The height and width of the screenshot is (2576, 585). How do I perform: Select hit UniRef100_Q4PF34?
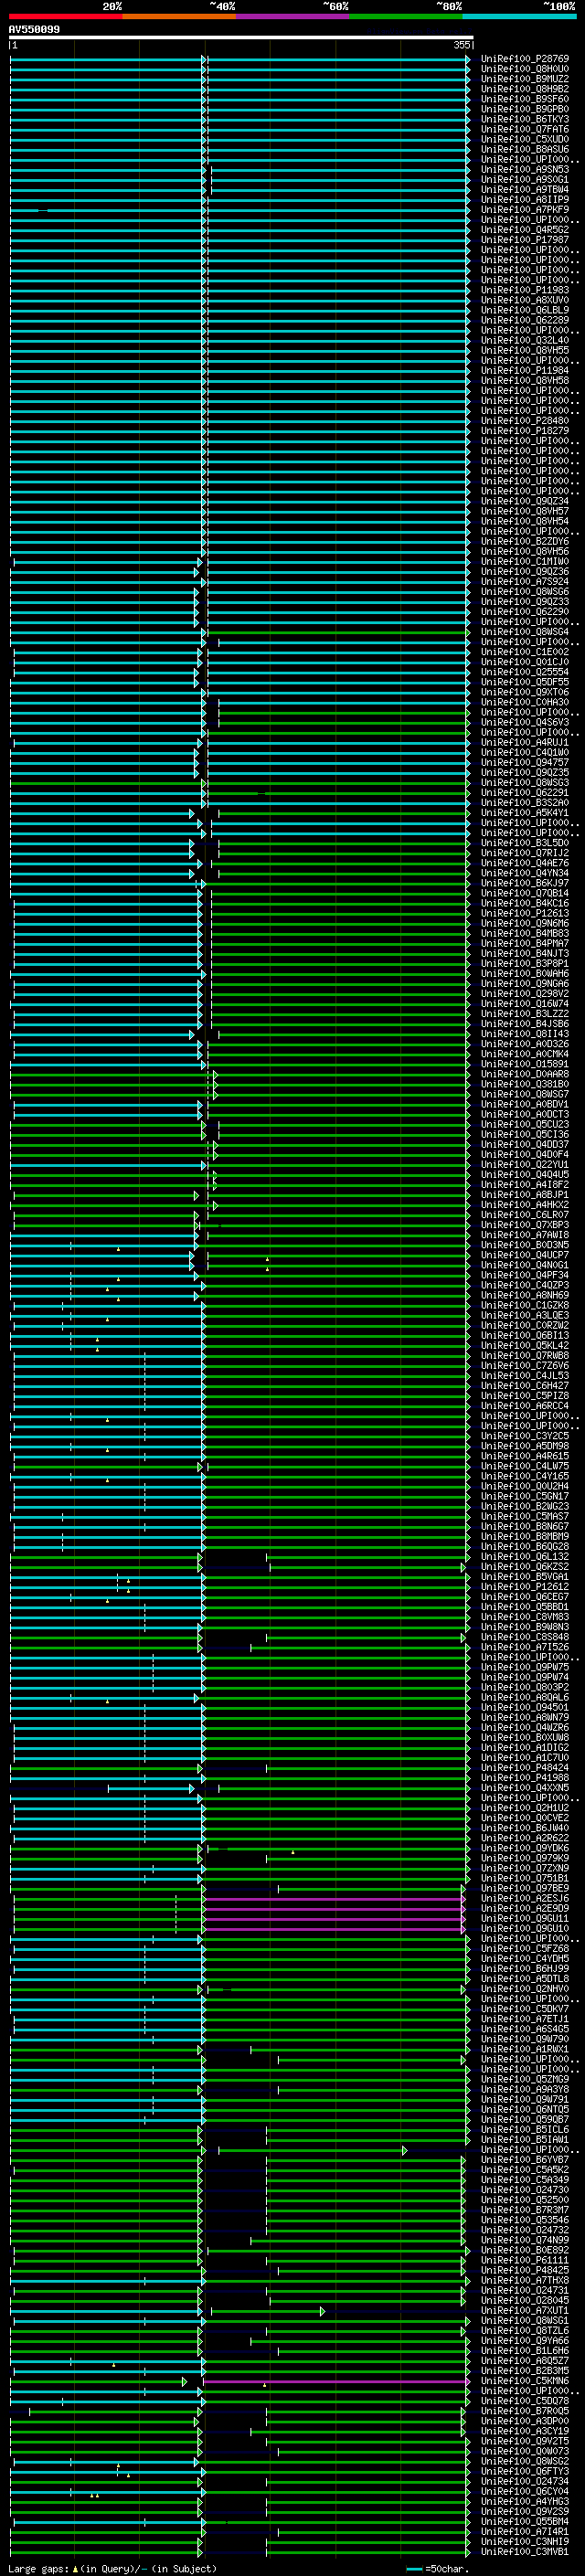tap(525, 1275)
